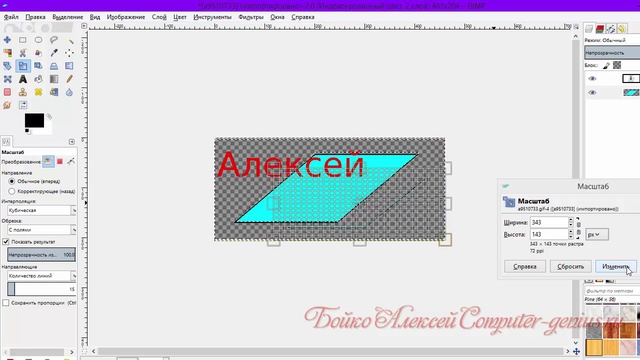Switch to the Paths tab

tap(611, 29)
